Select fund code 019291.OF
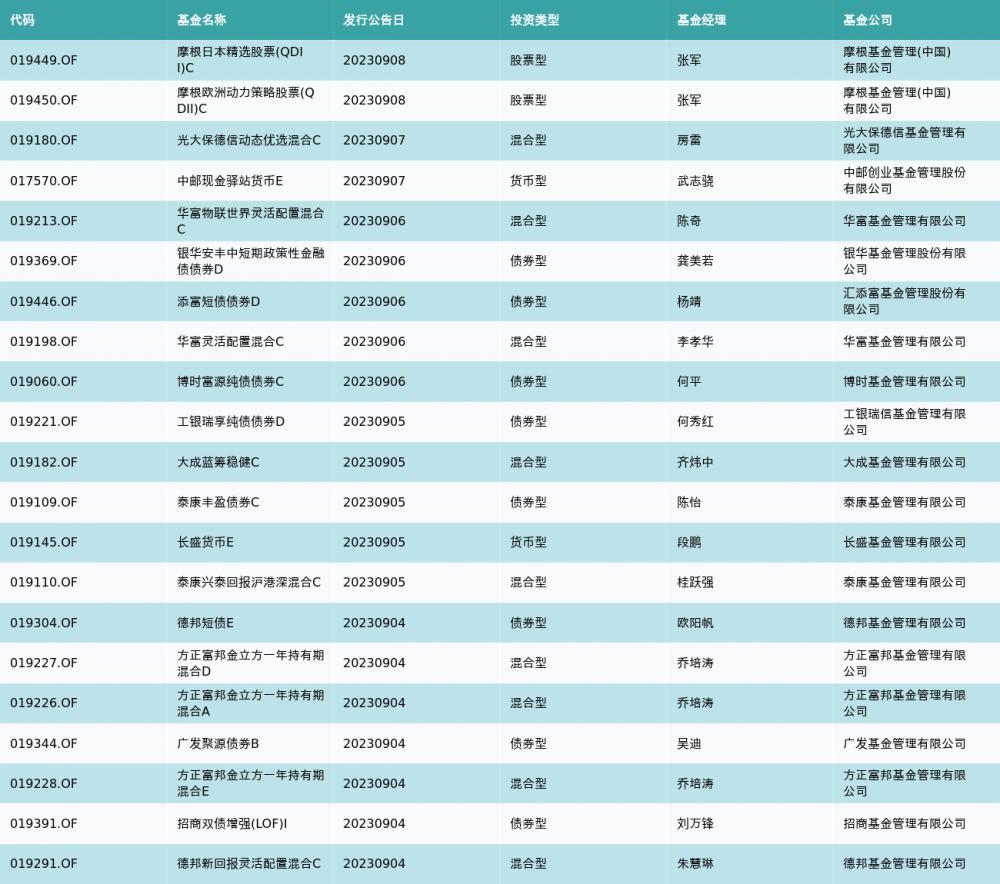The image size is (1000, 884). click(x=43, y=864)
